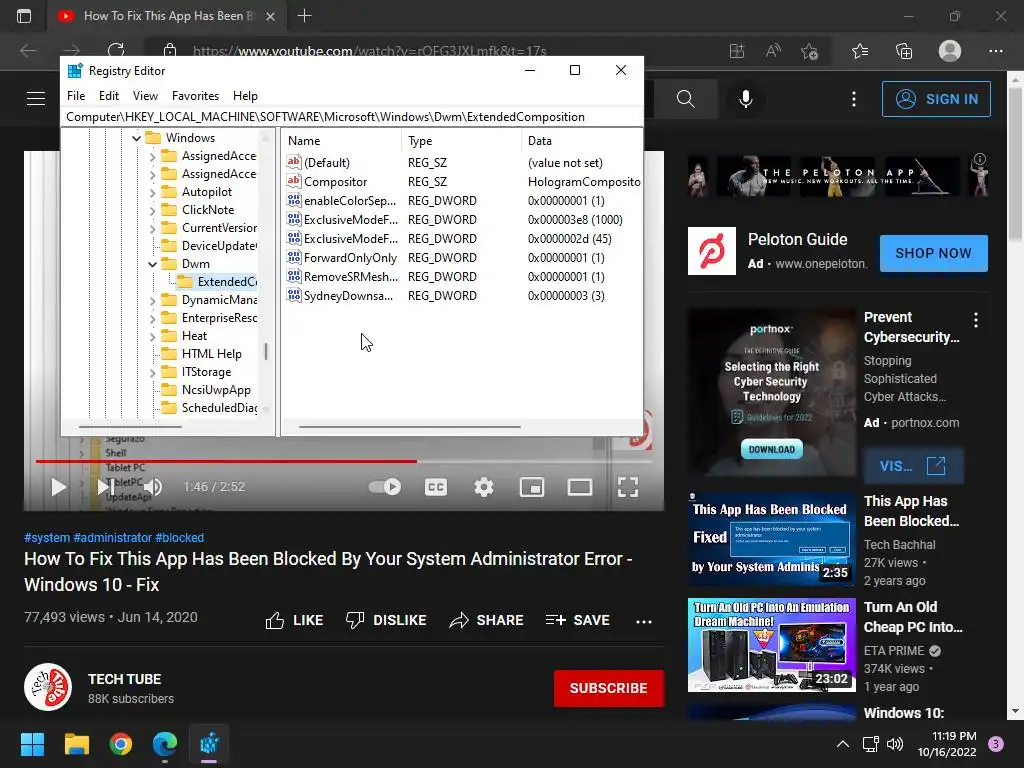Expand the ClickNote registry key

click(152, 210)
